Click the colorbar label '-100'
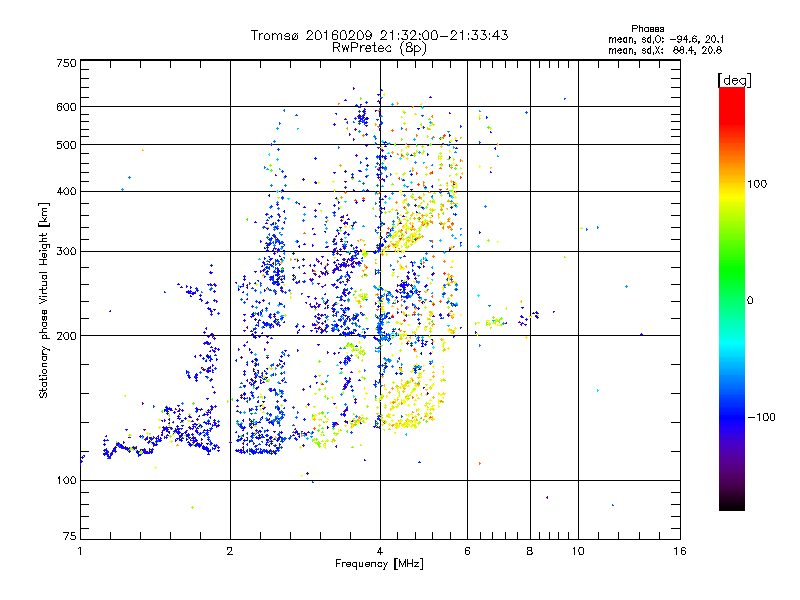 click(761, 417)
